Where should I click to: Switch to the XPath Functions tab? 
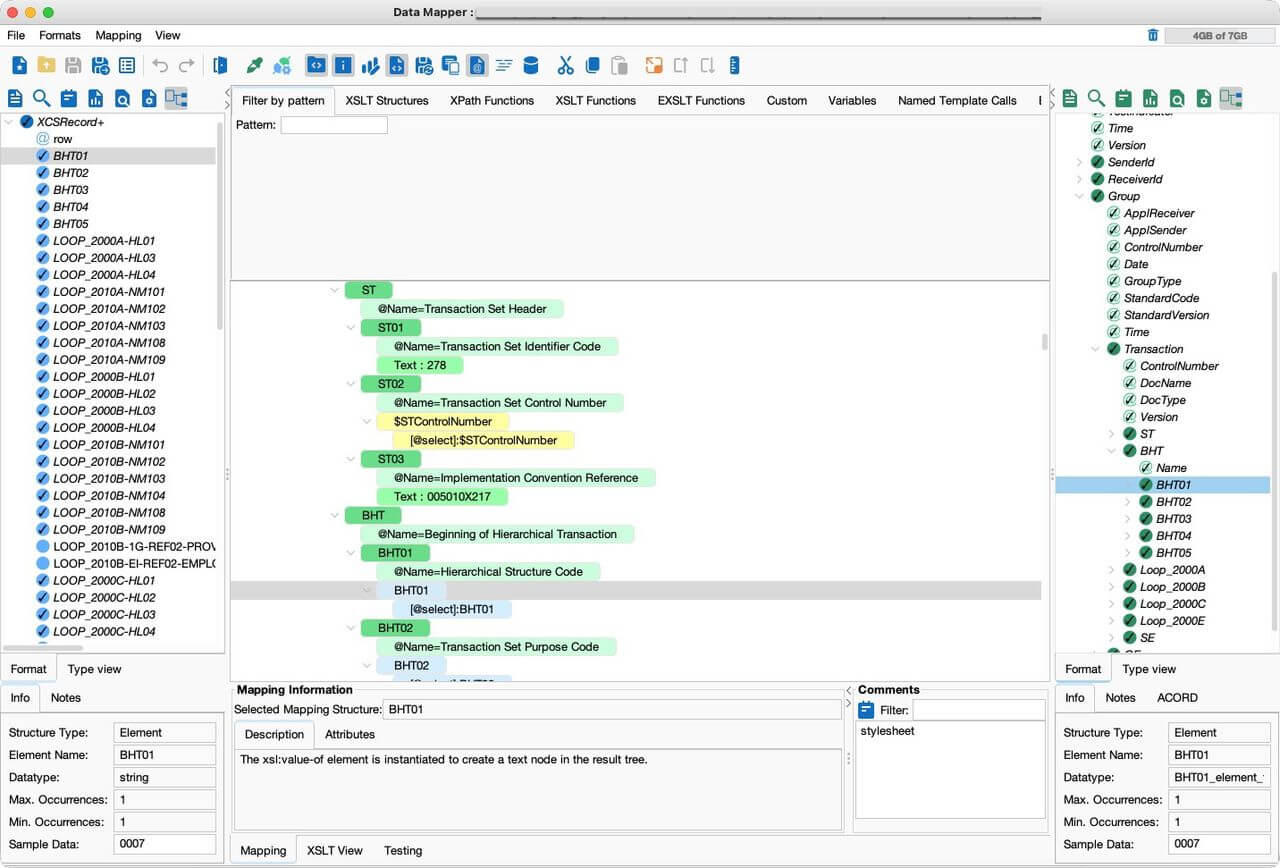tap(492, 100)
